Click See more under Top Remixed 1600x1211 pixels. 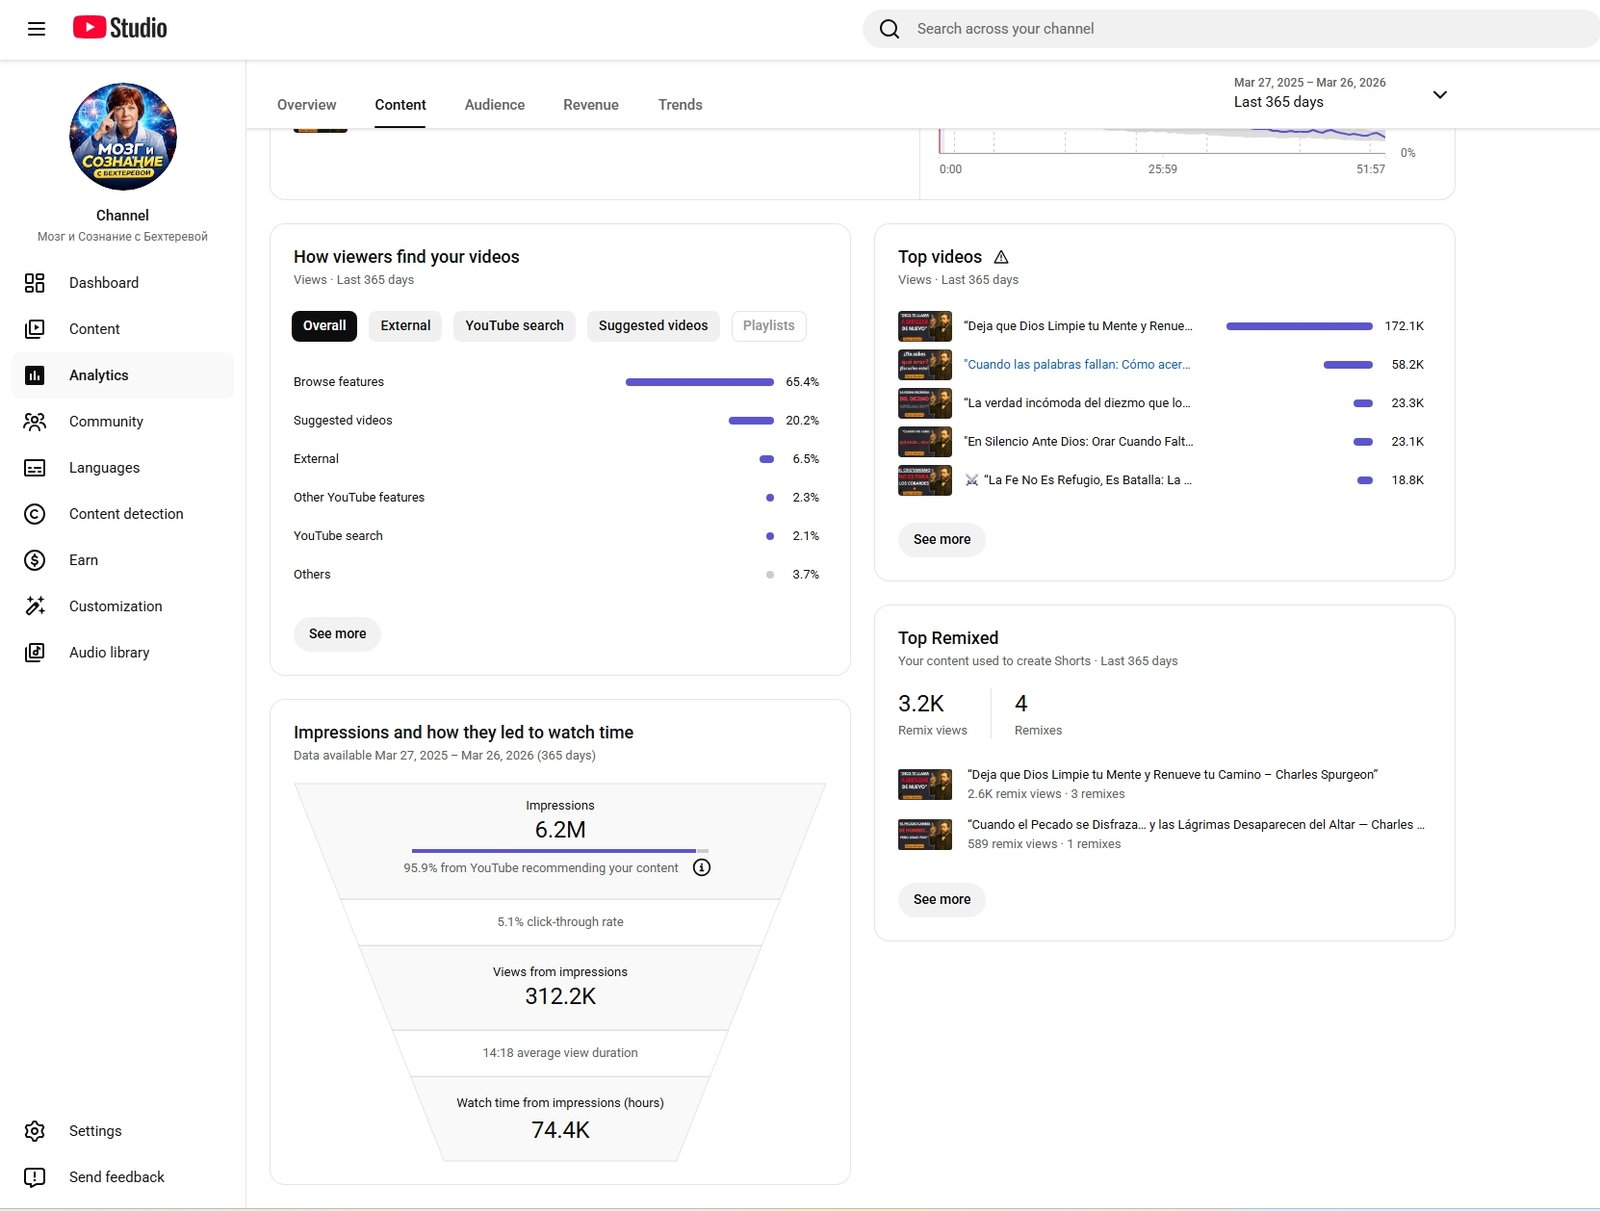(941, 900)
